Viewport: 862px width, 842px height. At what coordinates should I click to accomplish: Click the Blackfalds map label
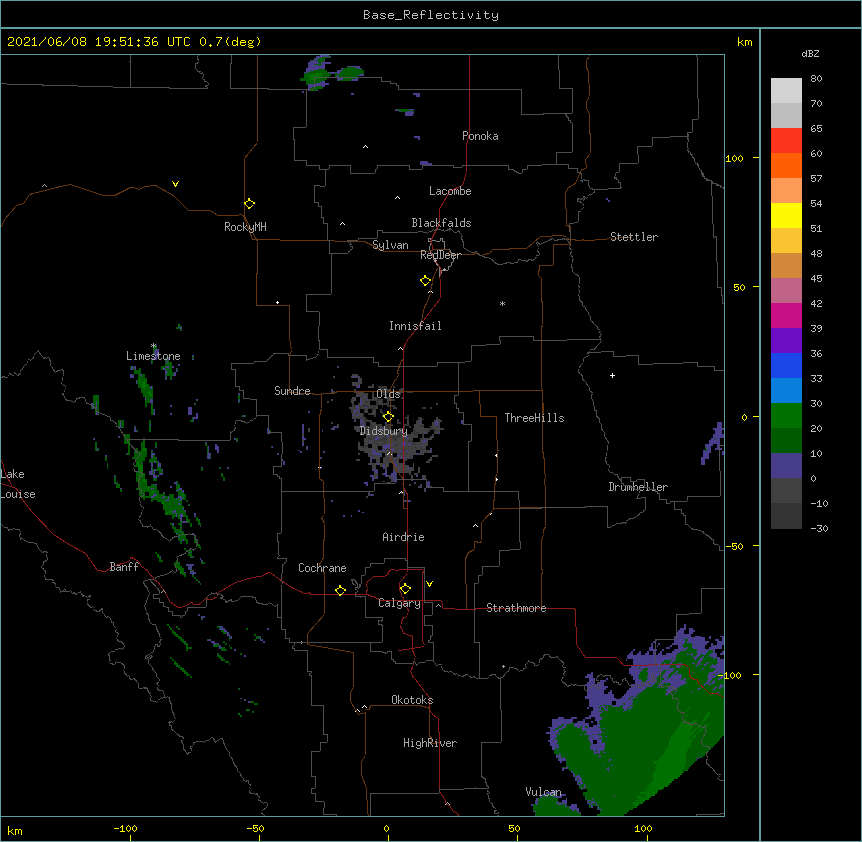tap(441, 223)
